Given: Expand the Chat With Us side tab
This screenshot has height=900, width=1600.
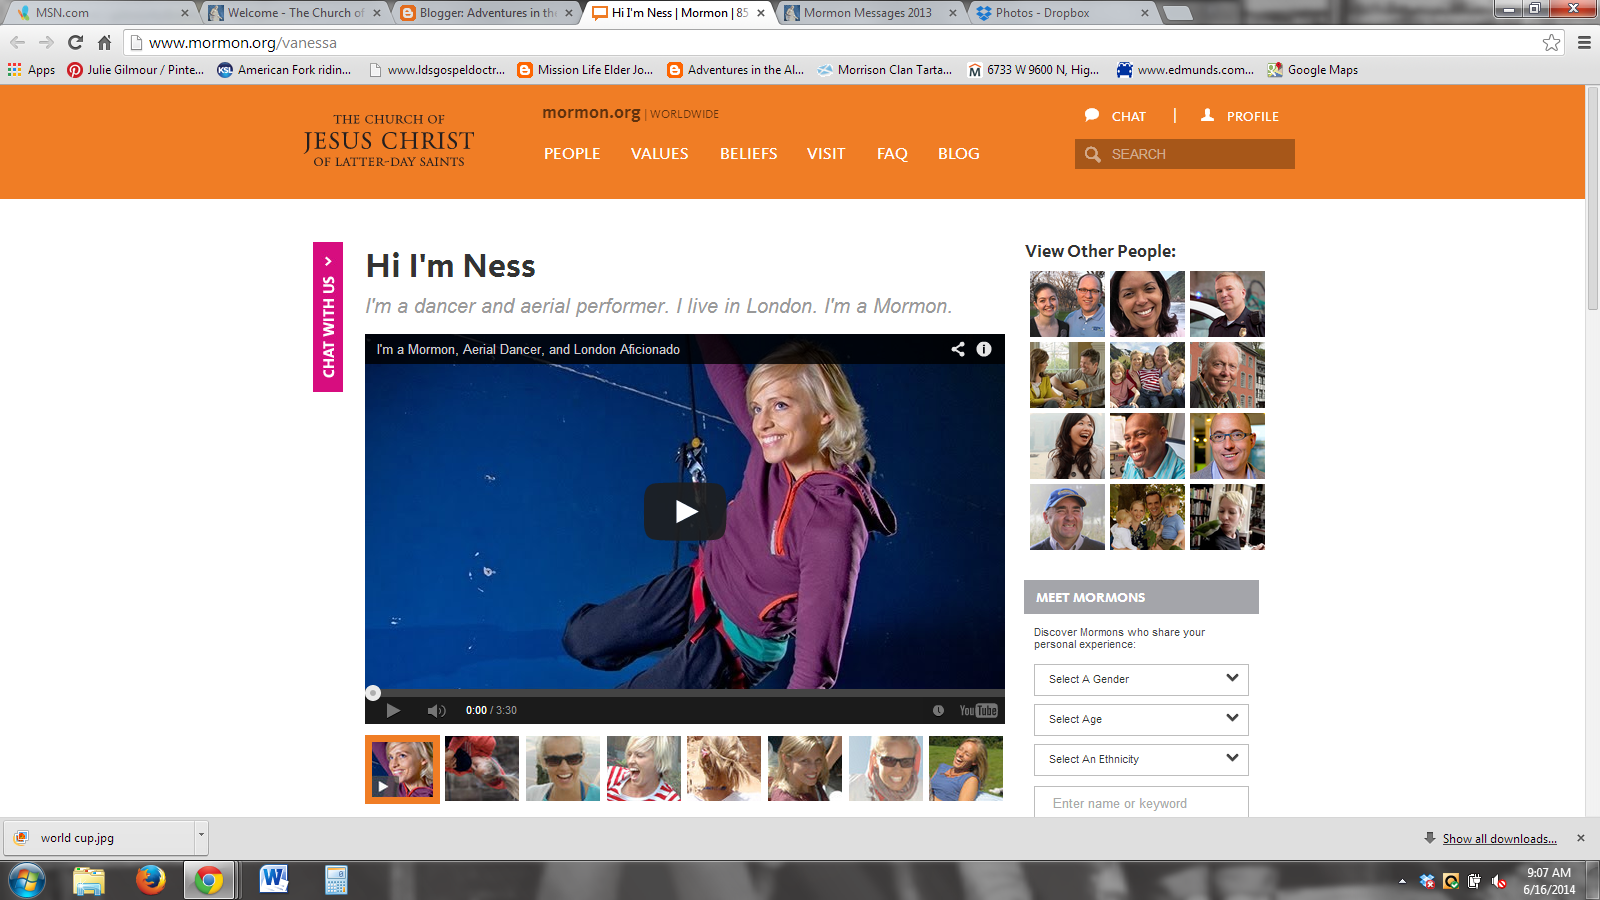Looking at the screenshot, I should (328, 317).
